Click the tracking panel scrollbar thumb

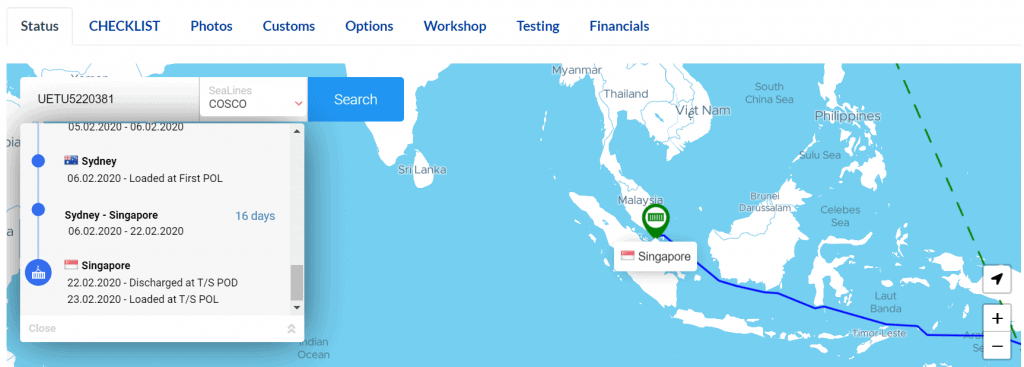click(296, 283)
